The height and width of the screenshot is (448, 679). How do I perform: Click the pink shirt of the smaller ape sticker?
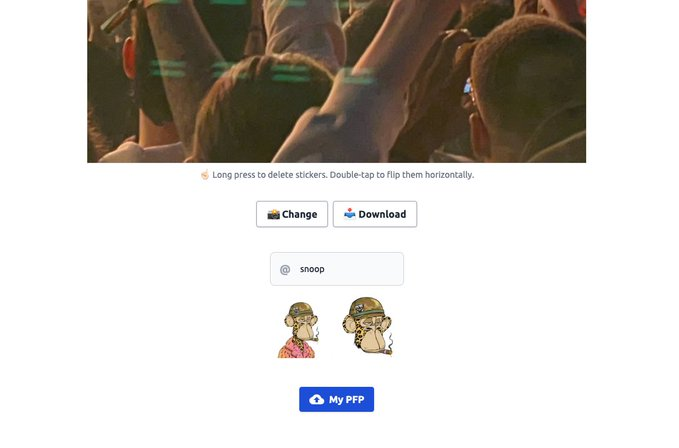pos(298,349)
